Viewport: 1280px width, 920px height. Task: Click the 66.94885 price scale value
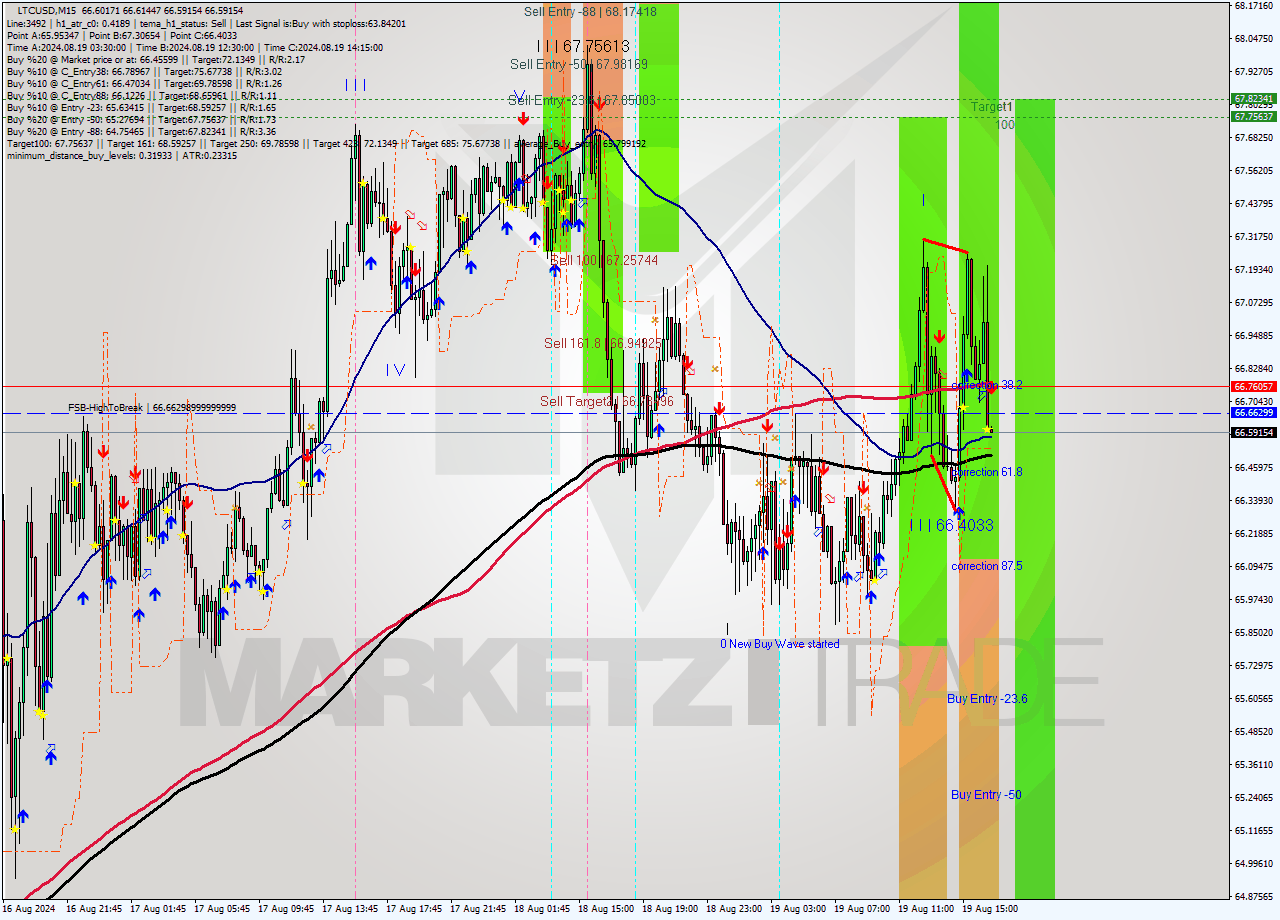tap(1253, 335)
